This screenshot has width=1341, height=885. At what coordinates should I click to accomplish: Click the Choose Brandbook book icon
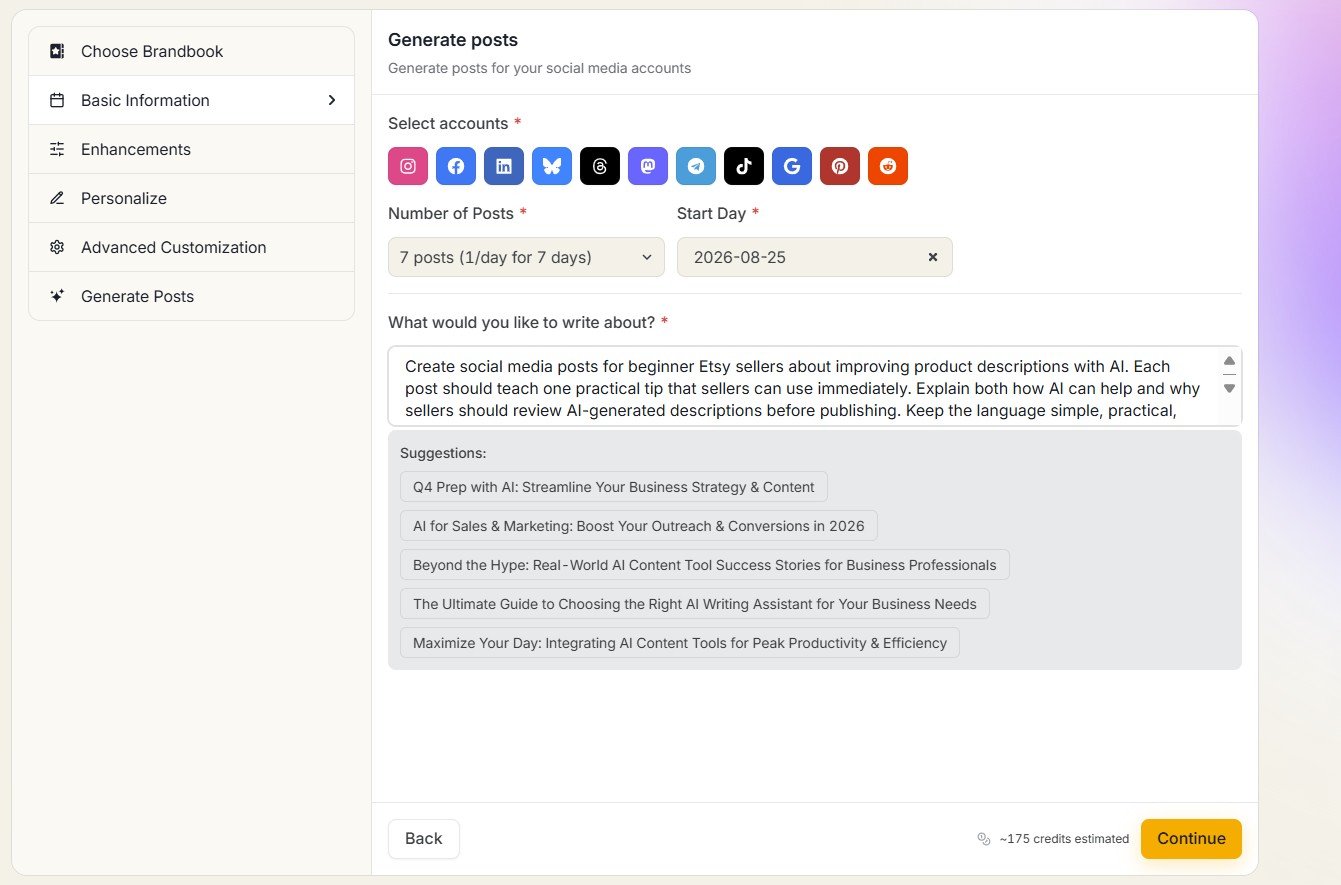(57, 51)
